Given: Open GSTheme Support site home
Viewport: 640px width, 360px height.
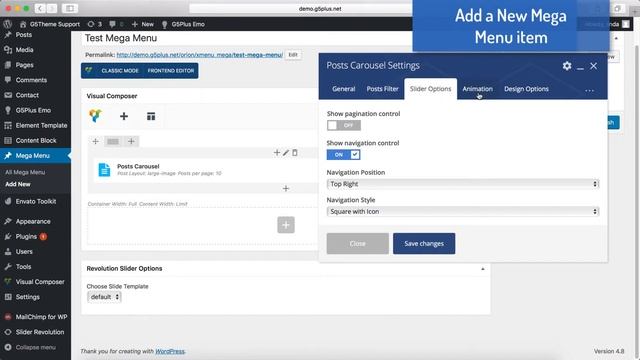Looking at the screenshot, I should [50, 24].
